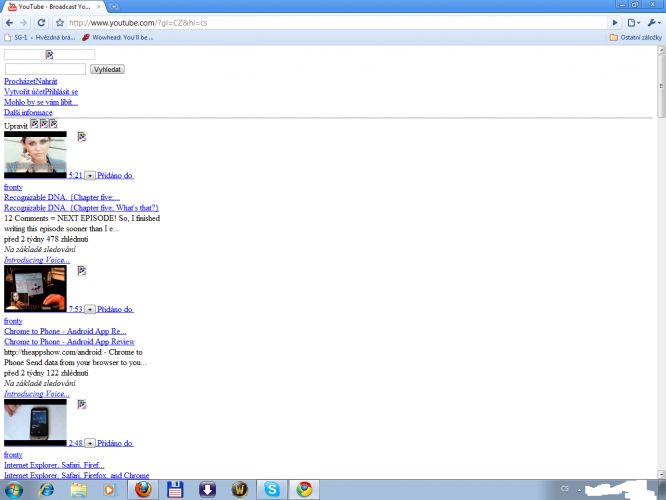This screenshot has height=500, width=666.
Task: Open second Introducing Voice... link below Chrome video
Action: coord(37,394)
